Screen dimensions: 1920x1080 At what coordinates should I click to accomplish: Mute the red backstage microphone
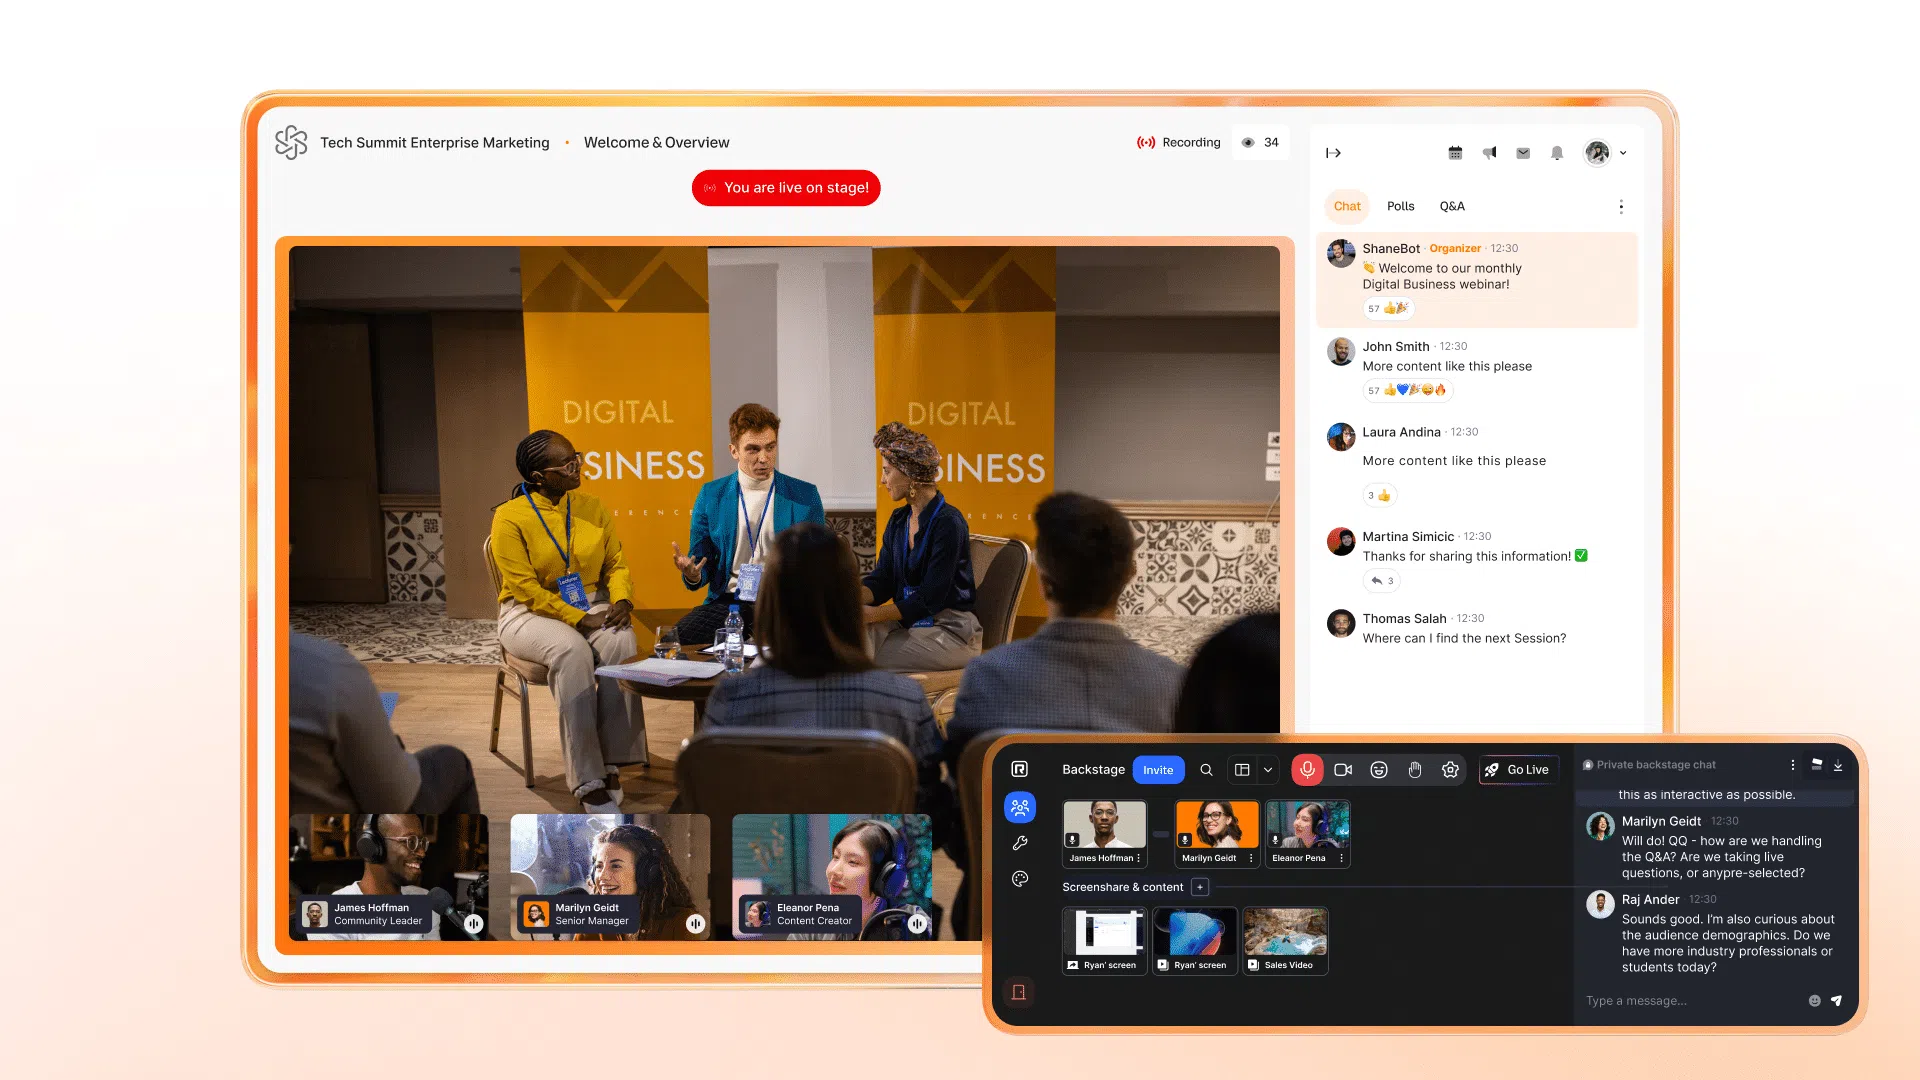coord(1307,769)
